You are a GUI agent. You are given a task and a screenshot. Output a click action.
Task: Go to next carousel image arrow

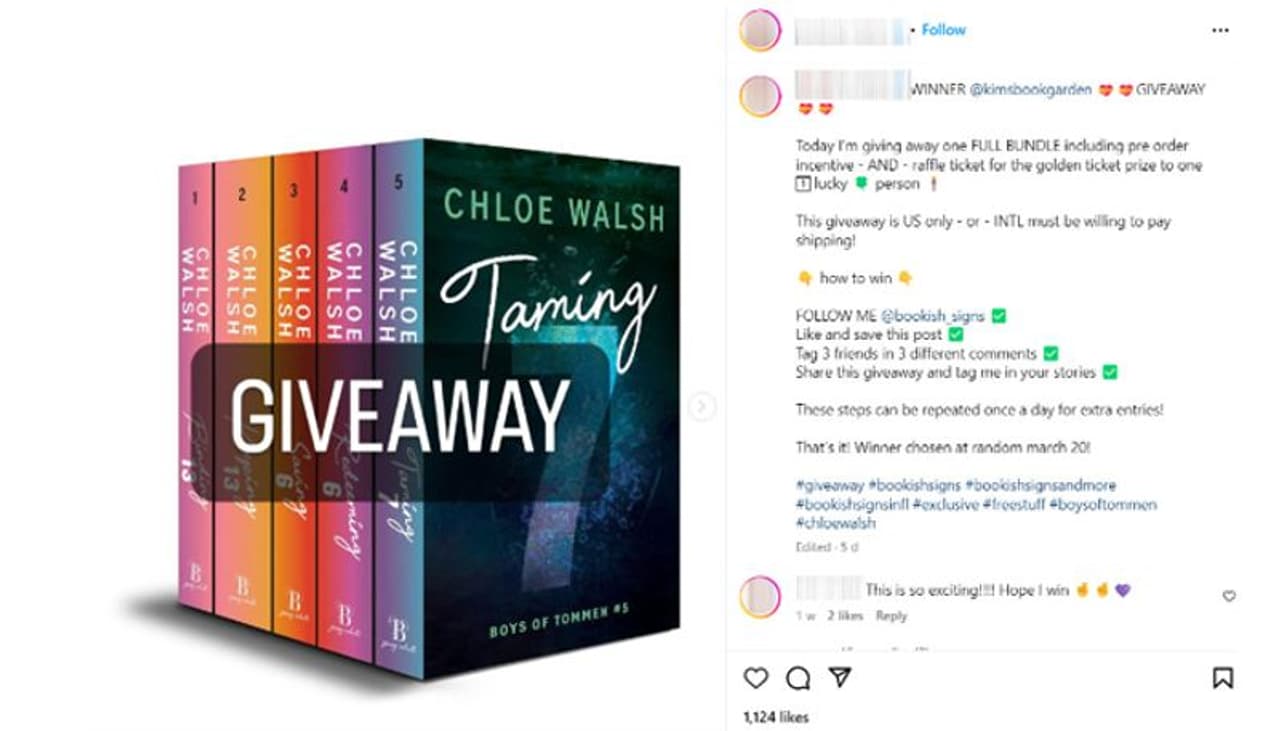click(703, 406)
